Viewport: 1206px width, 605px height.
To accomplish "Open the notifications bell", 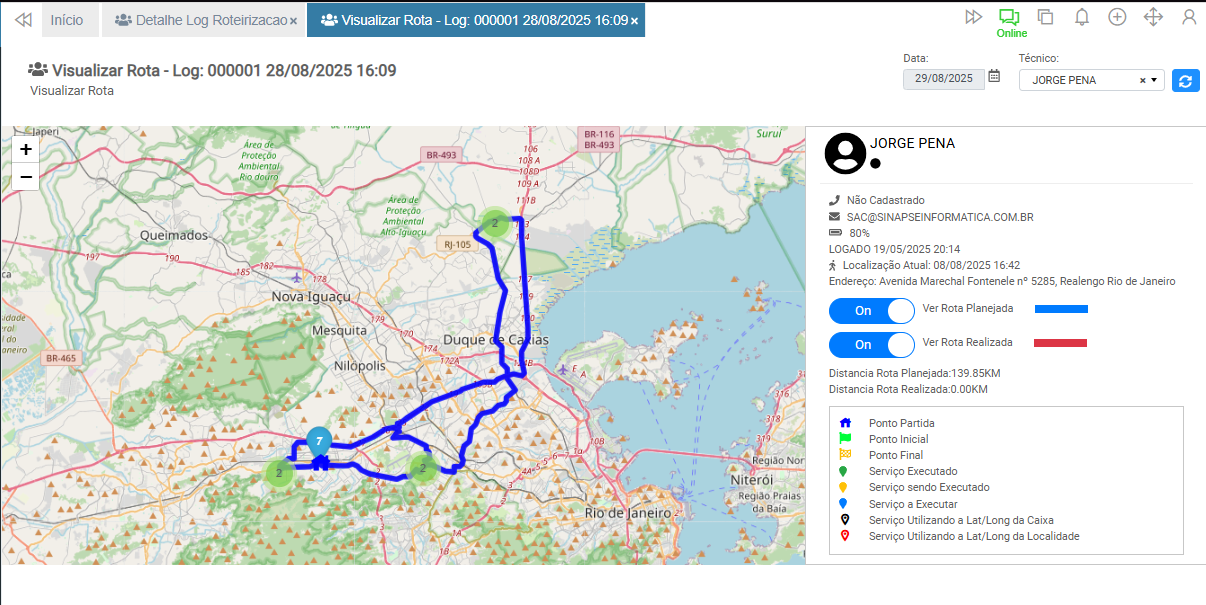I will (x=1081, y=17).
